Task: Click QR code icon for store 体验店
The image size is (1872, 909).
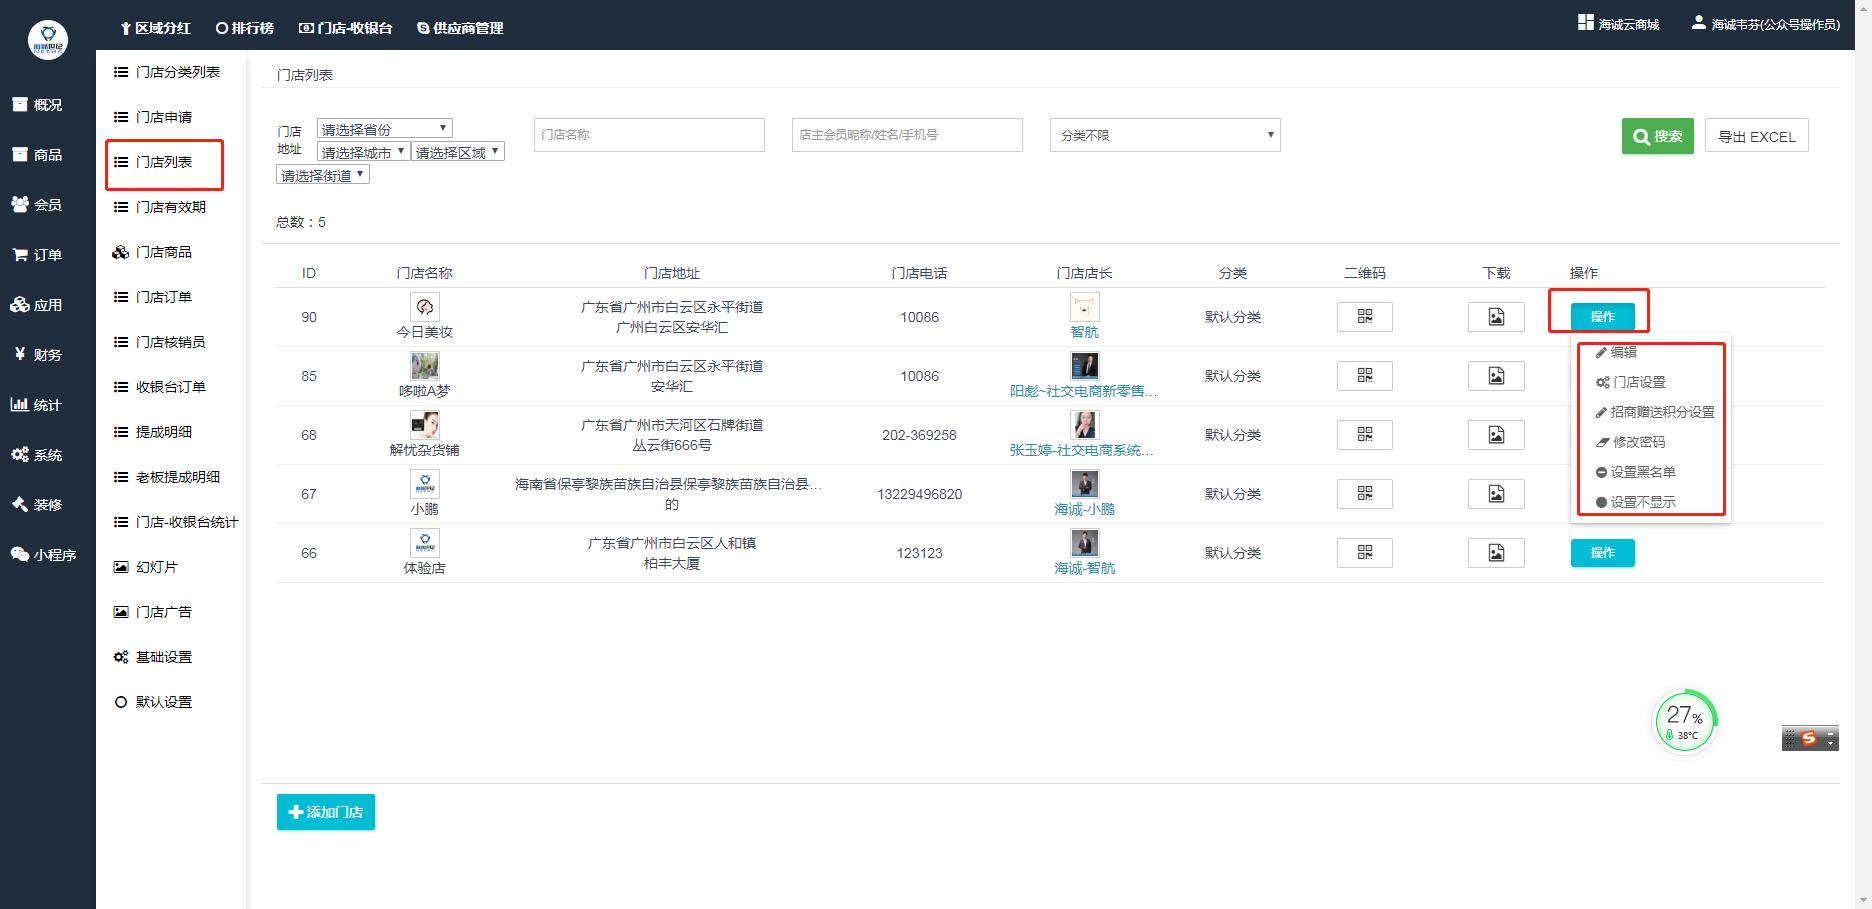Action: pyautogui.click(x=1364, y=553)
